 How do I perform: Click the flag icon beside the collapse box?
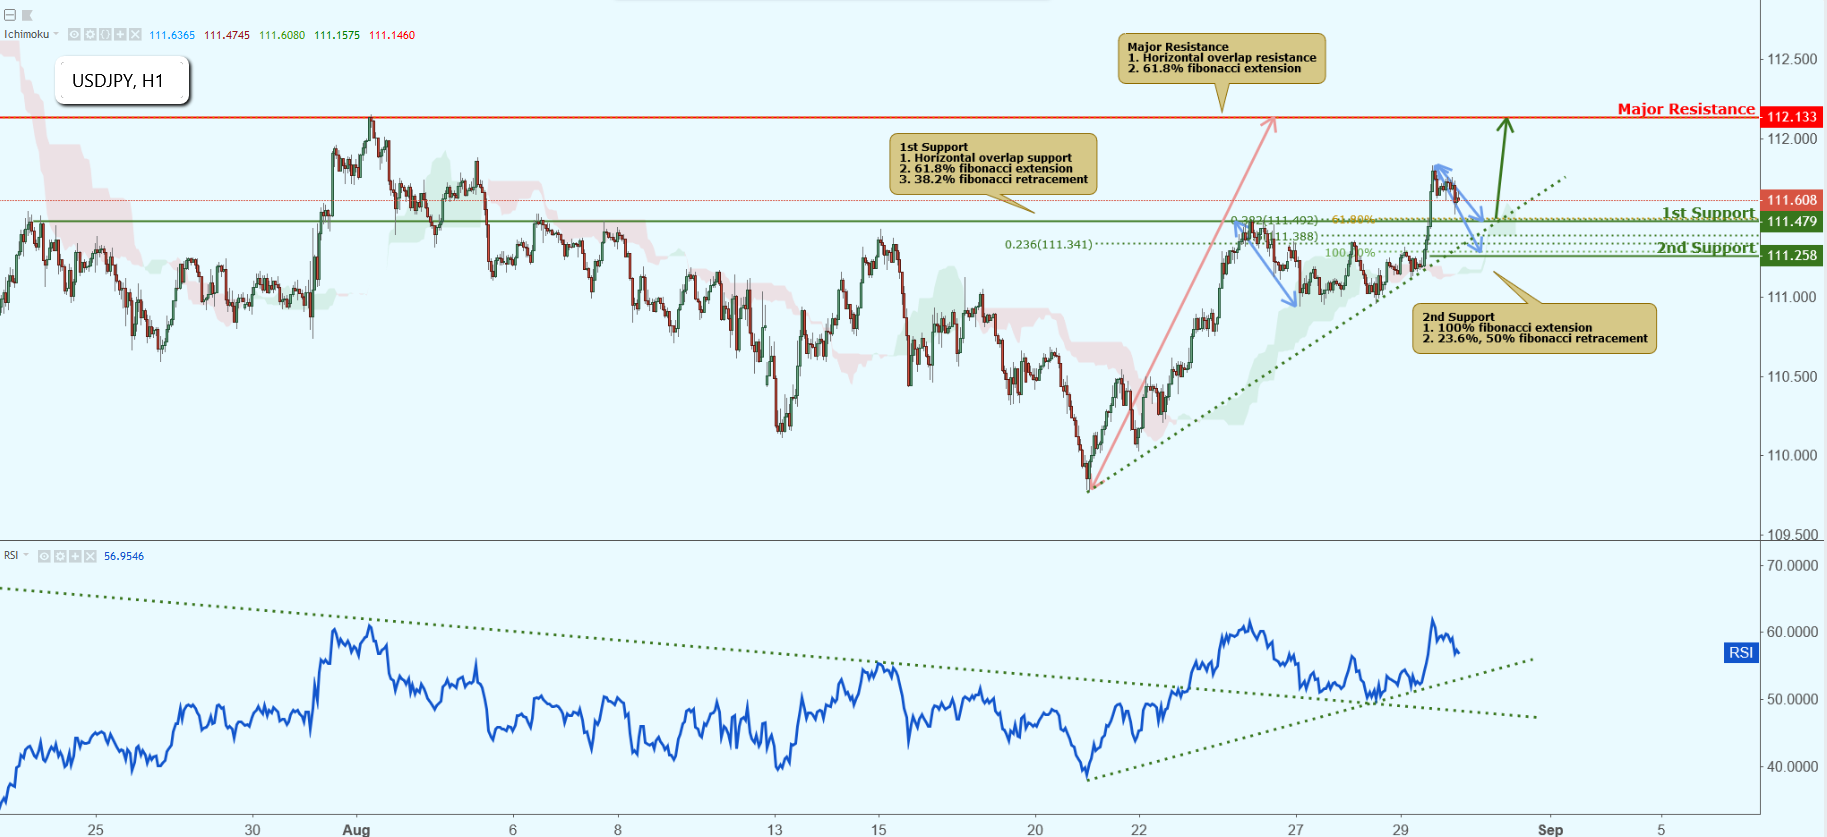[27, 15]
